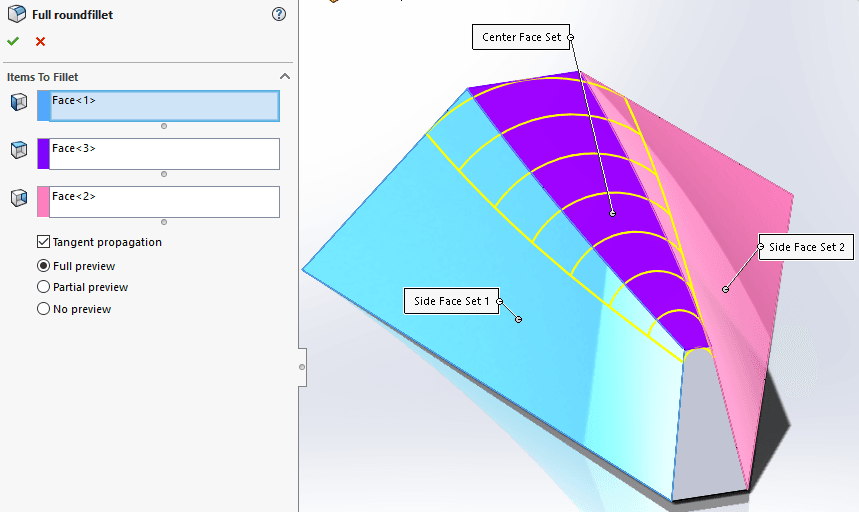Click the face set icon beside Face<3>
The width and height of the screenshot is (859, 512).
point(18,150)
